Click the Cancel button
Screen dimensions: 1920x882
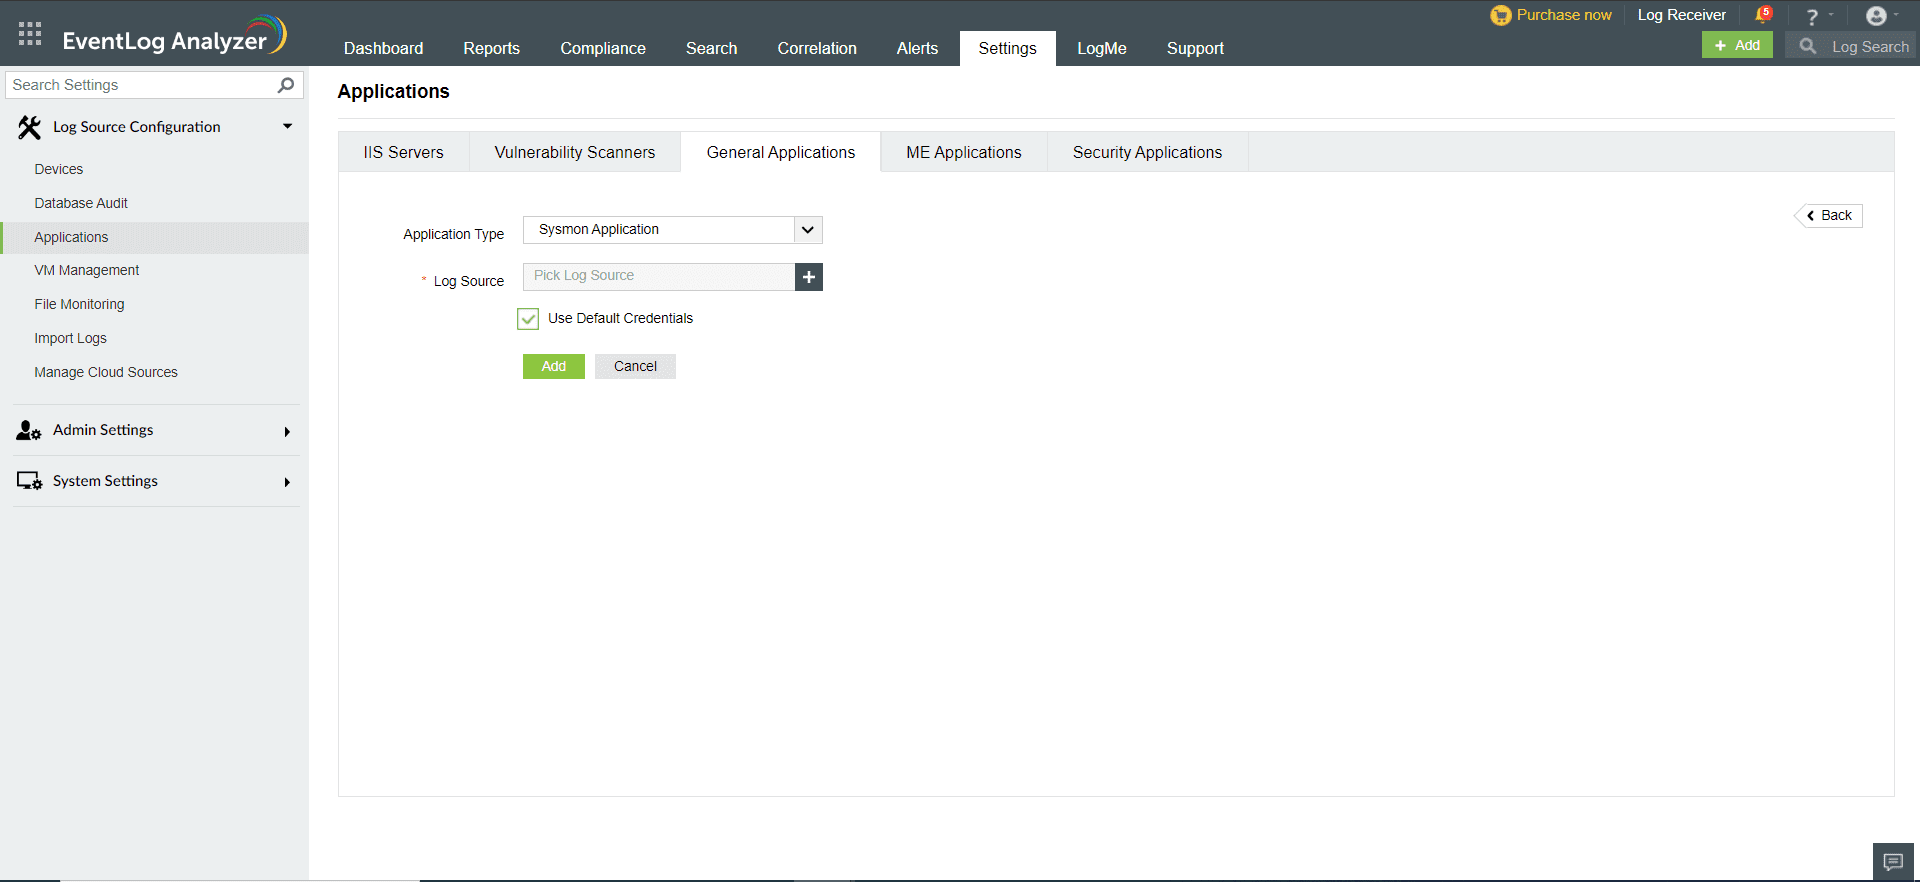[635, 366]
